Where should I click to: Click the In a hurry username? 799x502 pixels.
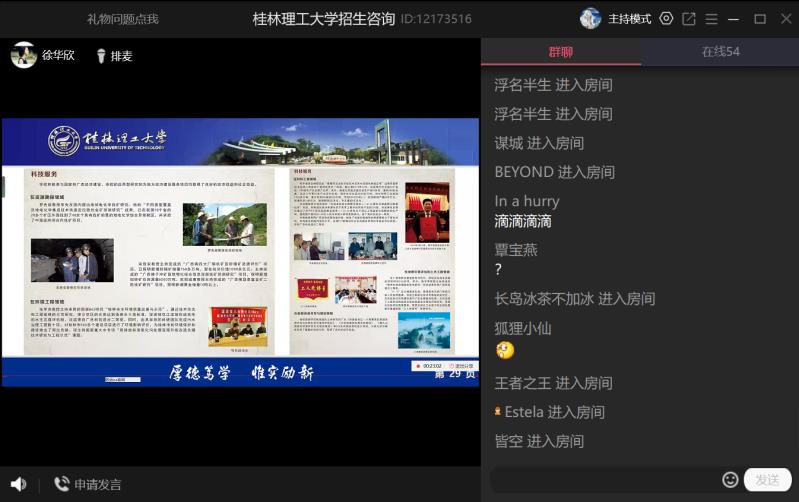click(x=527, y=201)
